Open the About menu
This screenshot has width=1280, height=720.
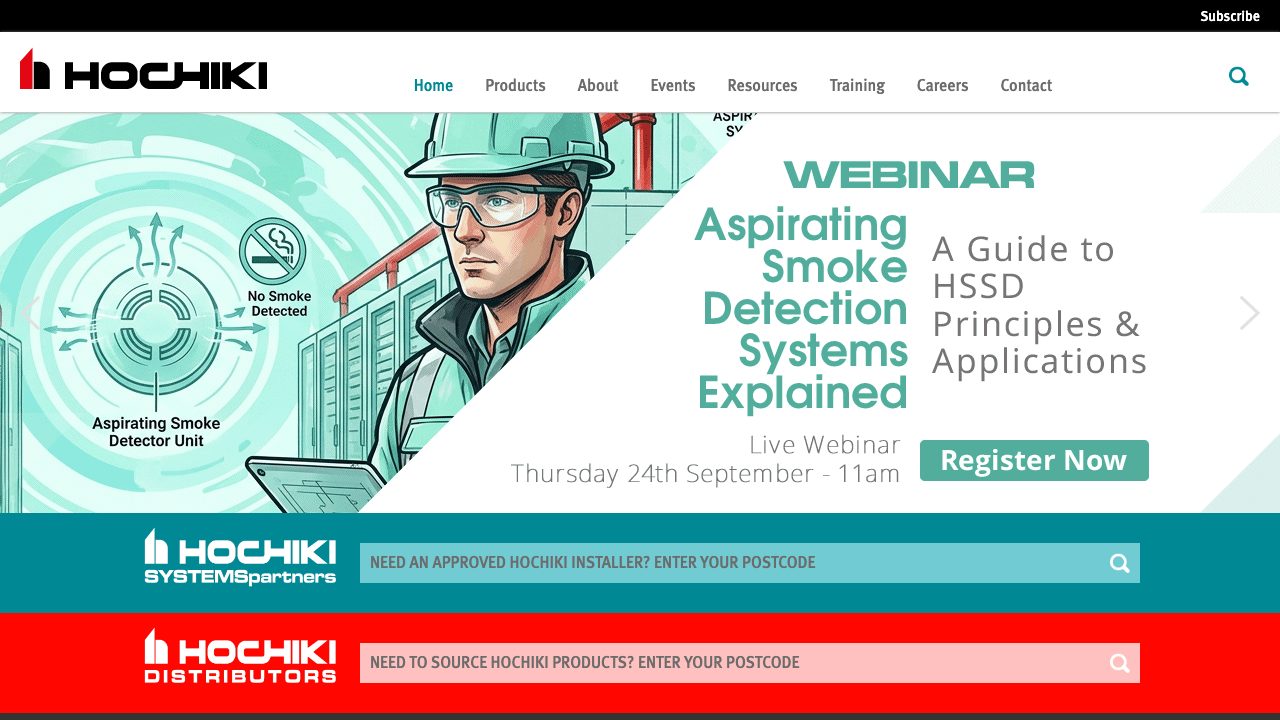pos(598,86)
